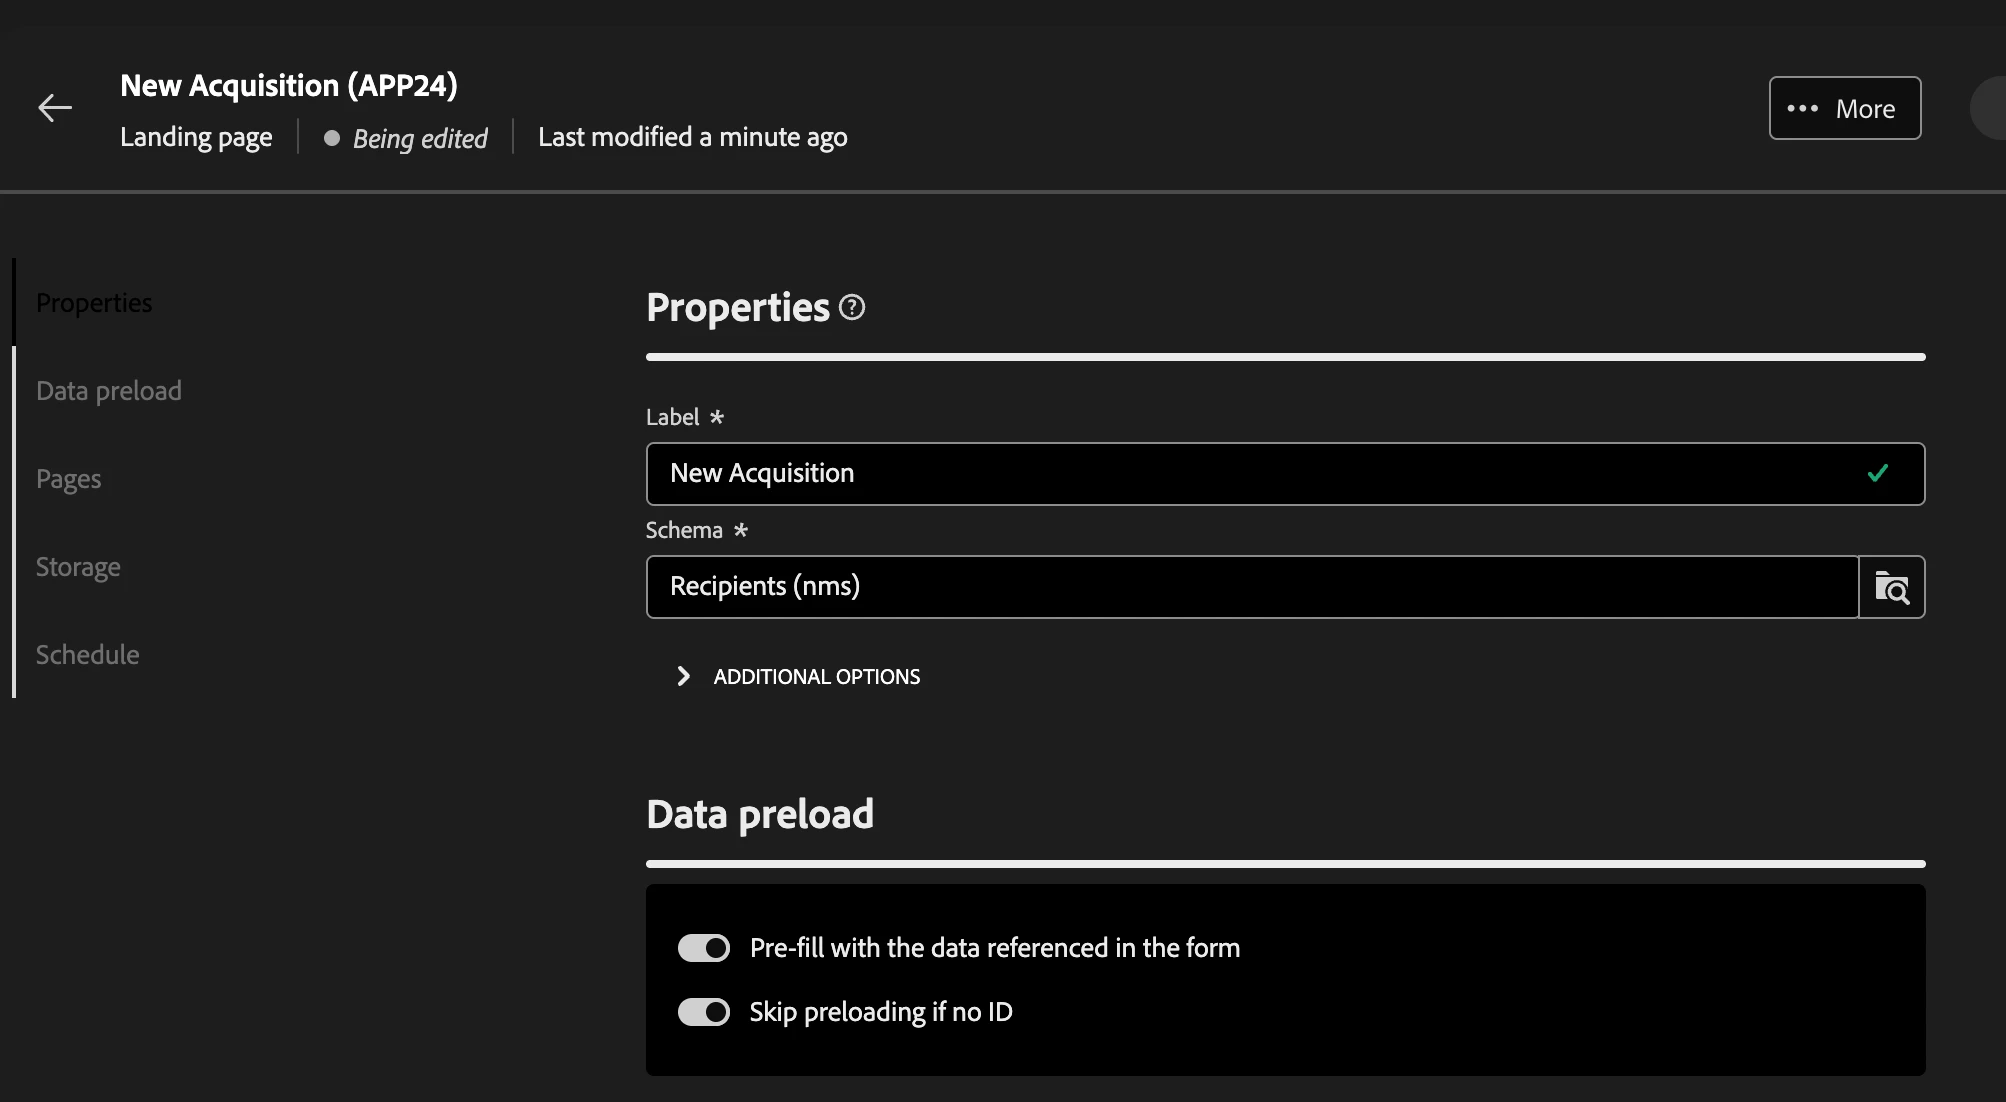
Task: Click the green checkmark in Label field
Action: click(x=1877, y=473)
